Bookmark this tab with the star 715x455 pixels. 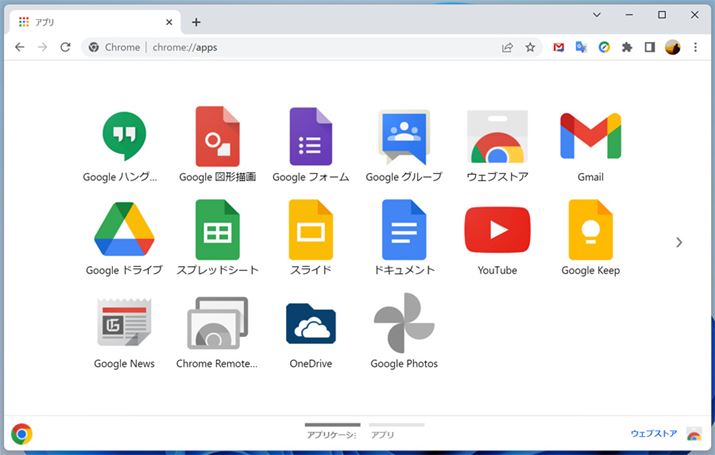[530, 47]
